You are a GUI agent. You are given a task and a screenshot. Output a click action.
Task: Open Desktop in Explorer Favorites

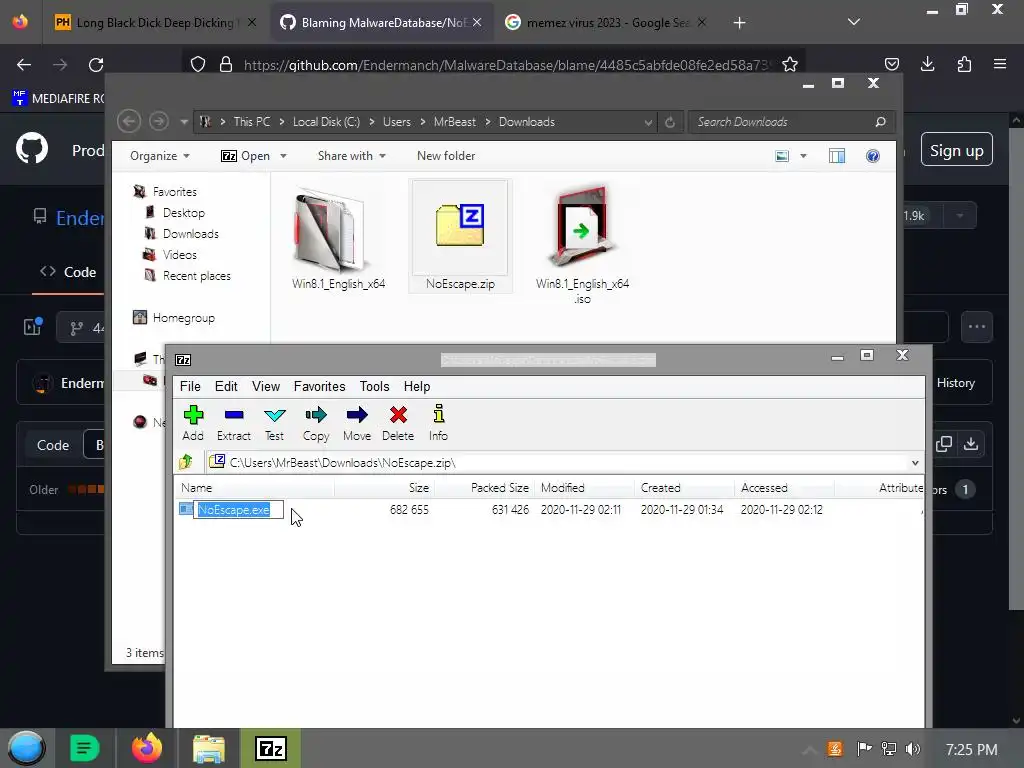(x=184, y=213)
